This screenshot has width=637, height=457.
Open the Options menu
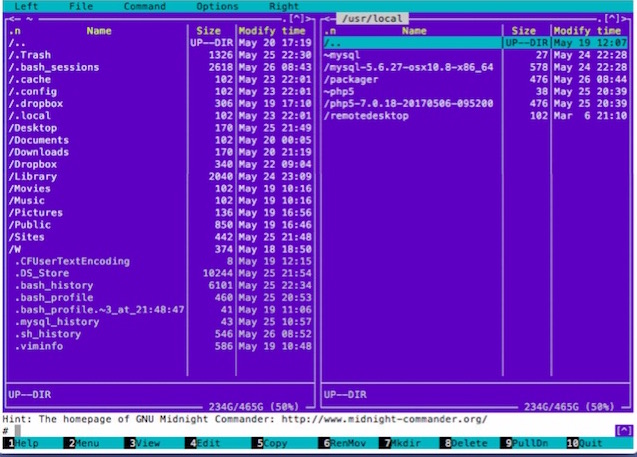(217, 6)
